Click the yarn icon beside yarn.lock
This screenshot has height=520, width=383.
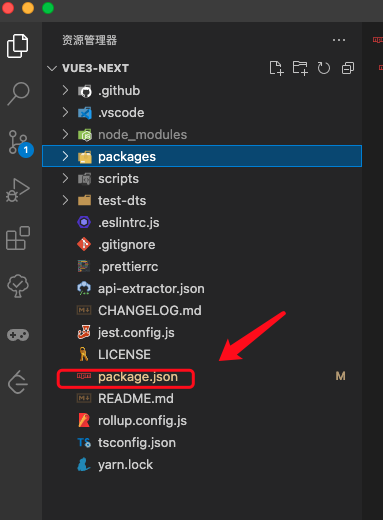point(84,464)
